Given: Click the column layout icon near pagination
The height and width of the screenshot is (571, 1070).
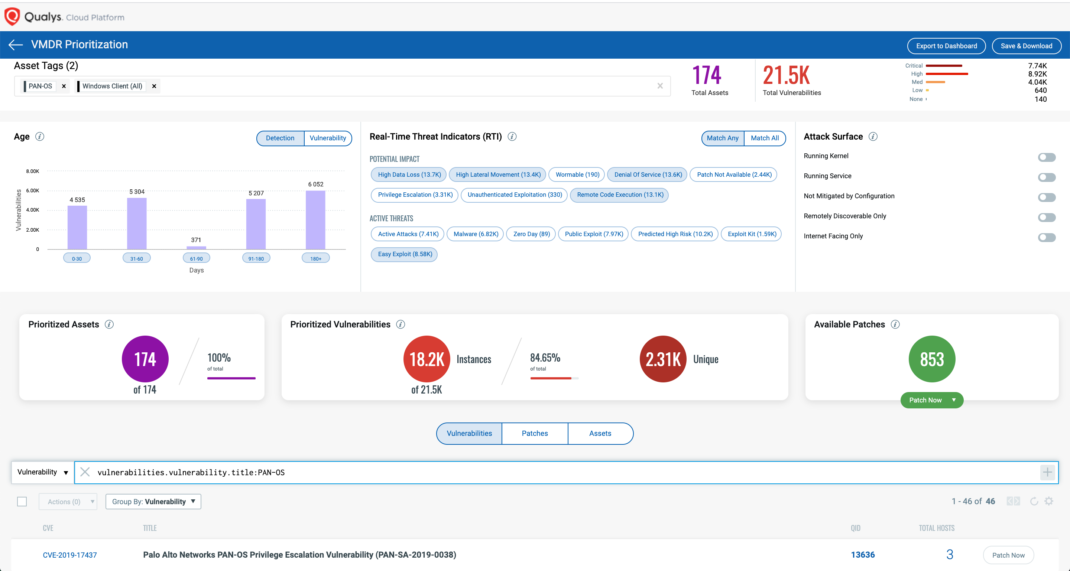Looking at the screenshot, I should [1013, 501].
